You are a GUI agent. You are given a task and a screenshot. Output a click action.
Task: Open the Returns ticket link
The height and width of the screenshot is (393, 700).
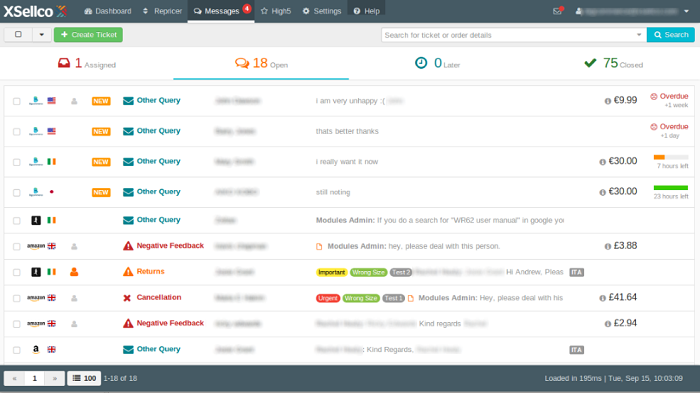tap(150, 272)
